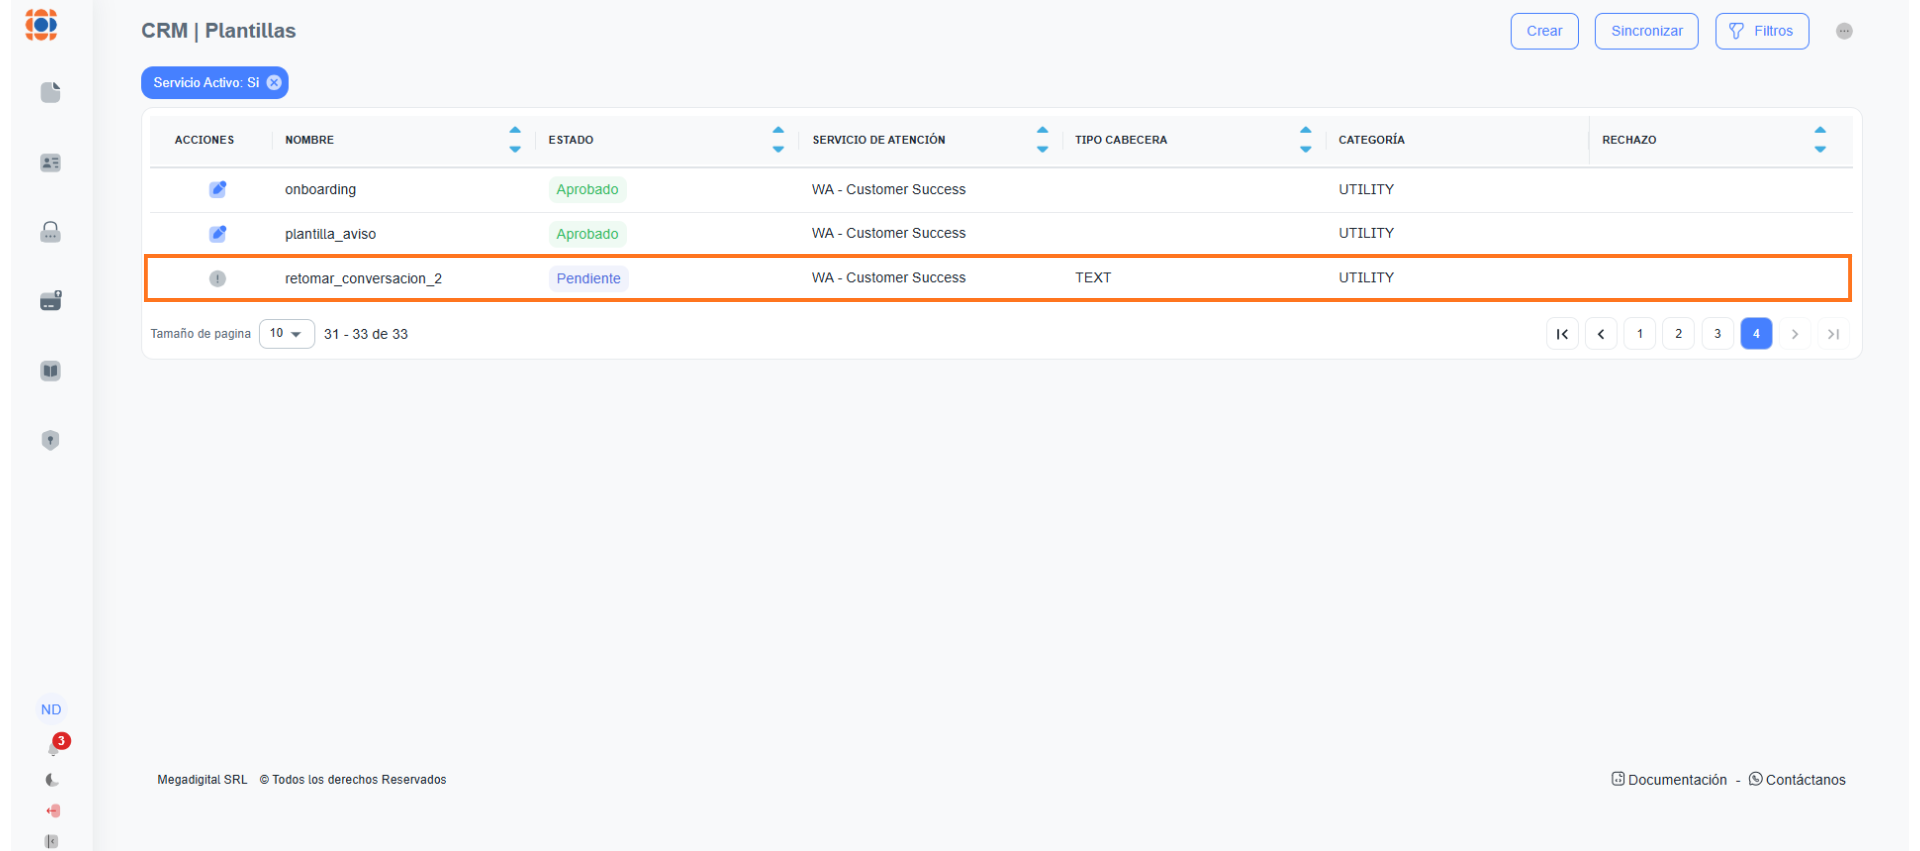
Task: Collapse the sidebar with the bottom arrow
Action: tap(52, 841)
